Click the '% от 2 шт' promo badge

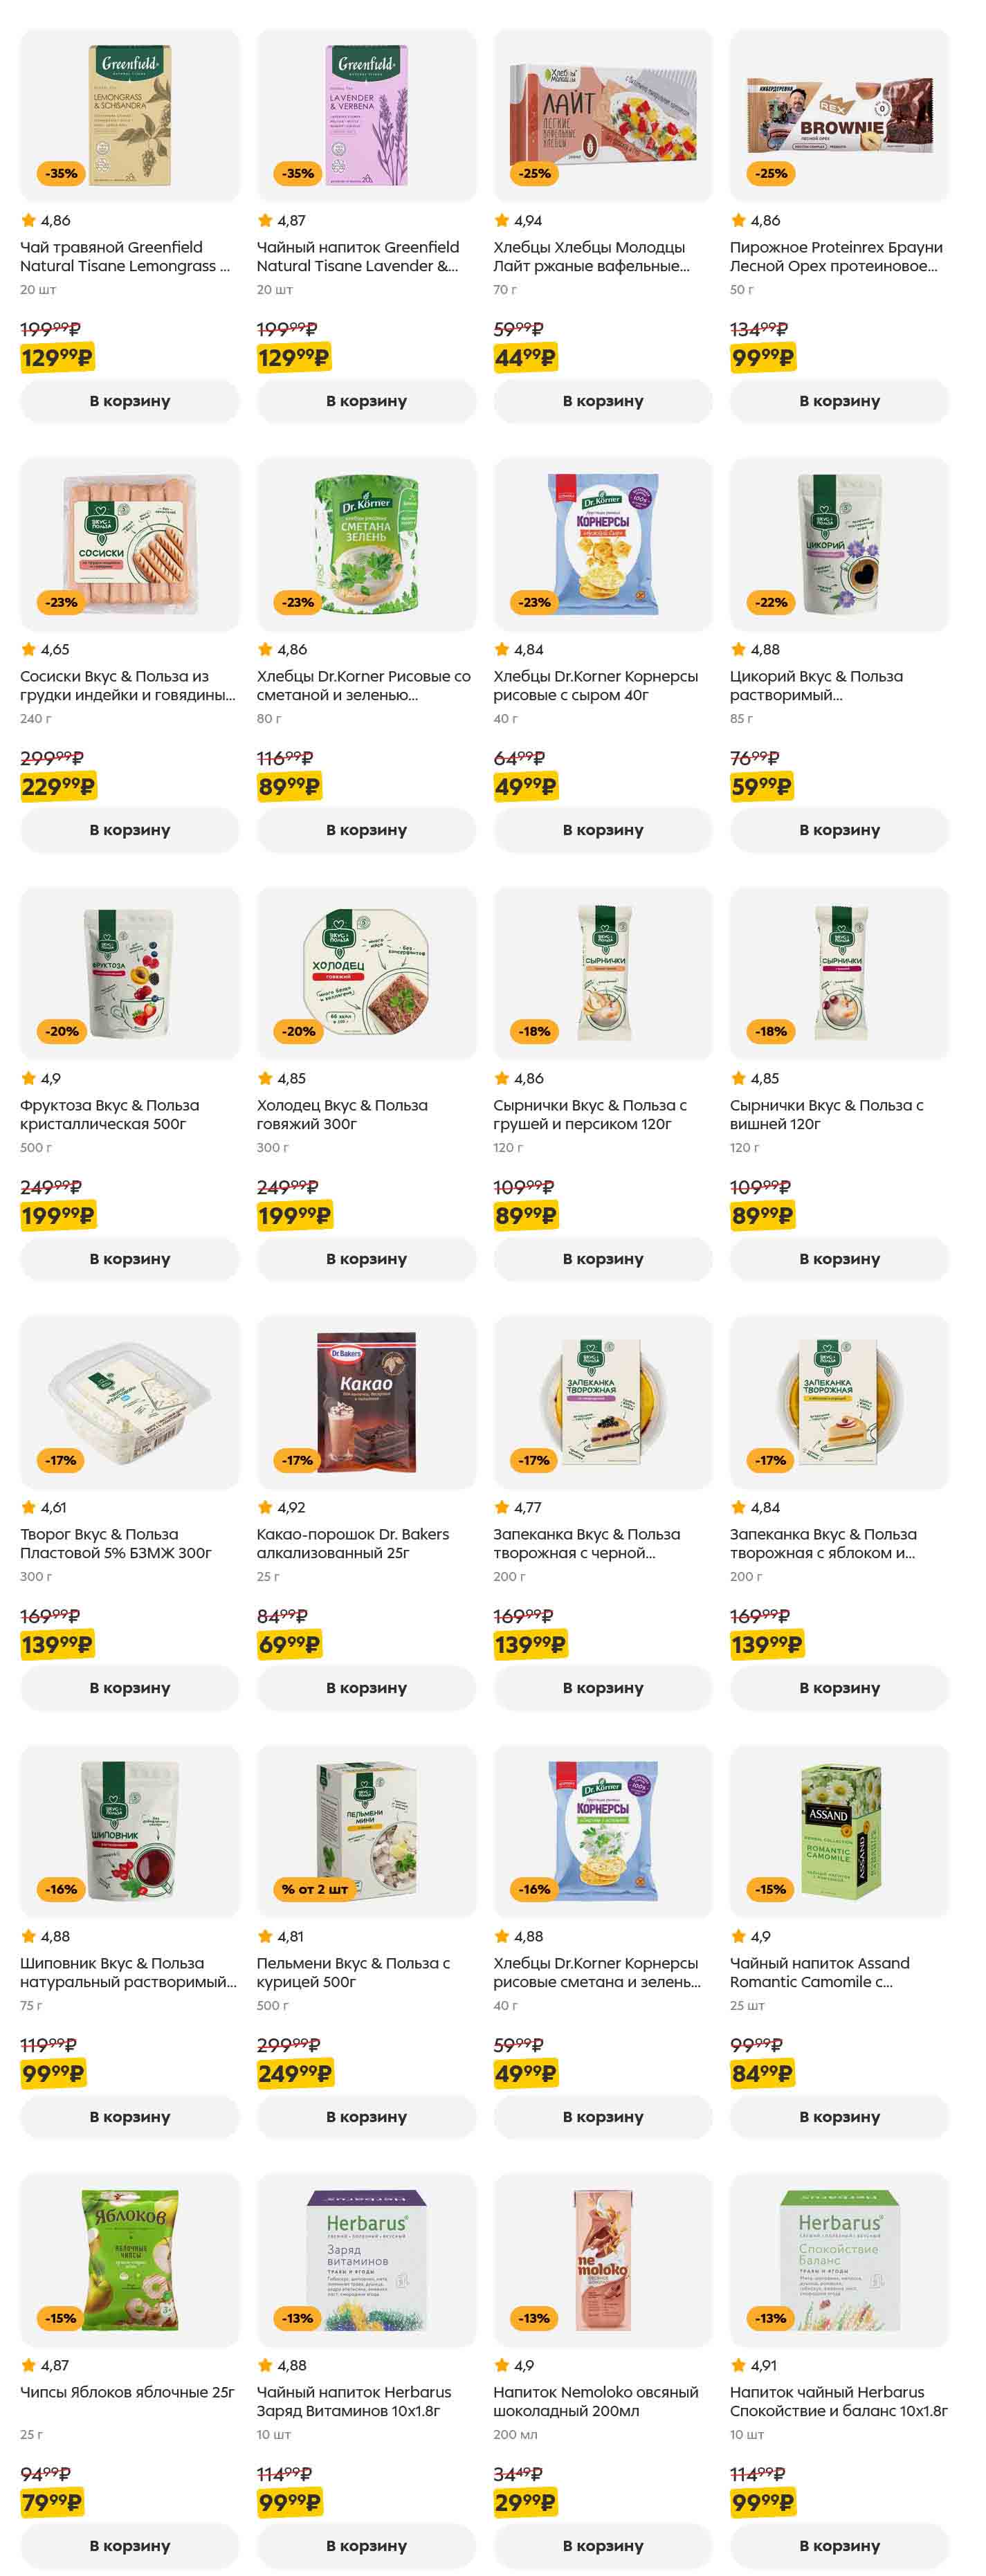click(314, 1889)
